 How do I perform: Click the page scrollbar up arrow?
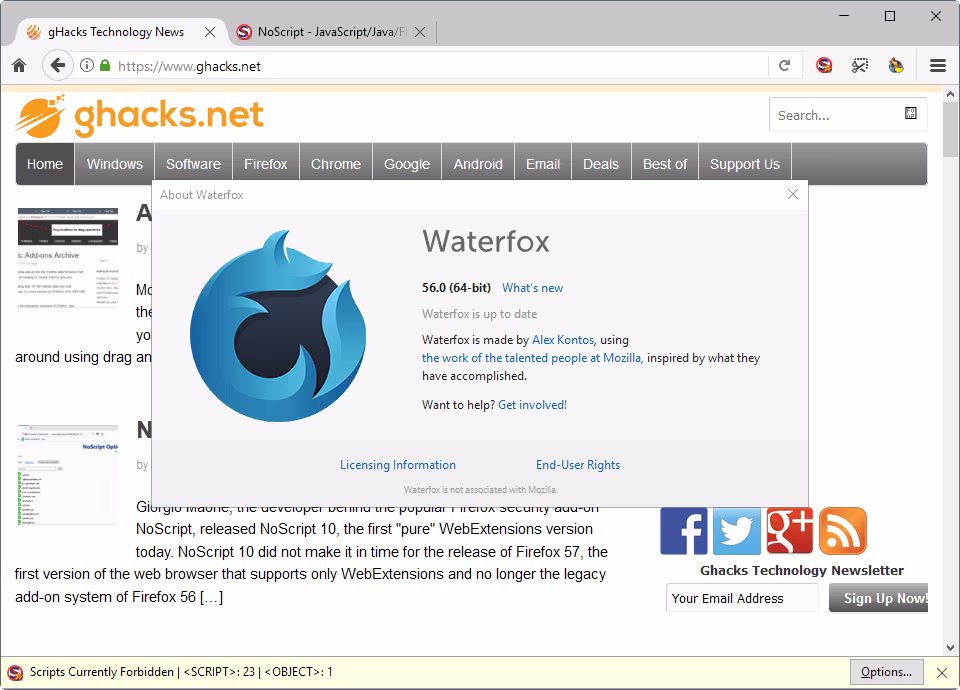pyautogui.click(x=950, y=94)
